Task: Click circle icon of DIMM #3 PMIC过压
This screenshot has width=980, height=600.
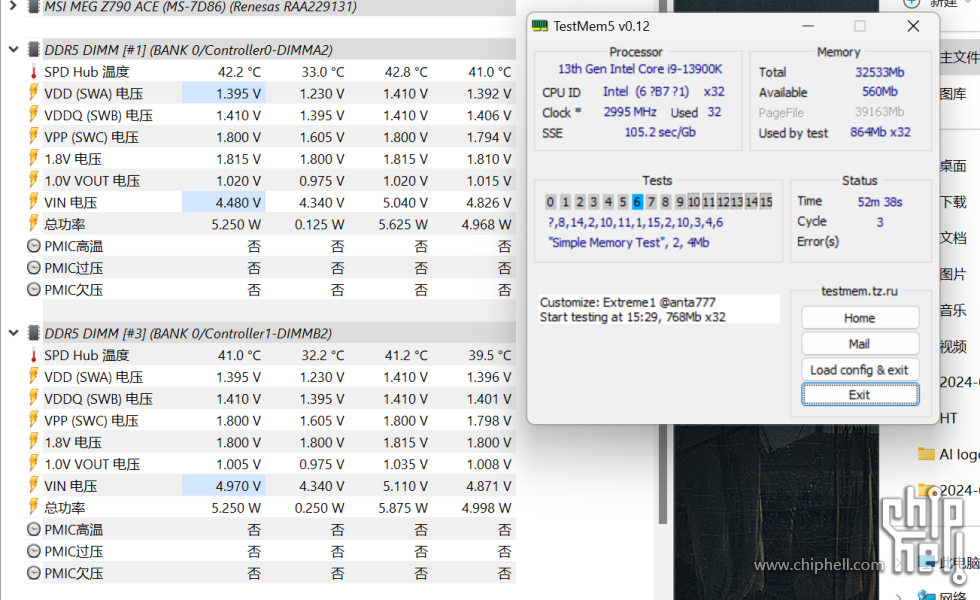Action: (x=34, y=551)
